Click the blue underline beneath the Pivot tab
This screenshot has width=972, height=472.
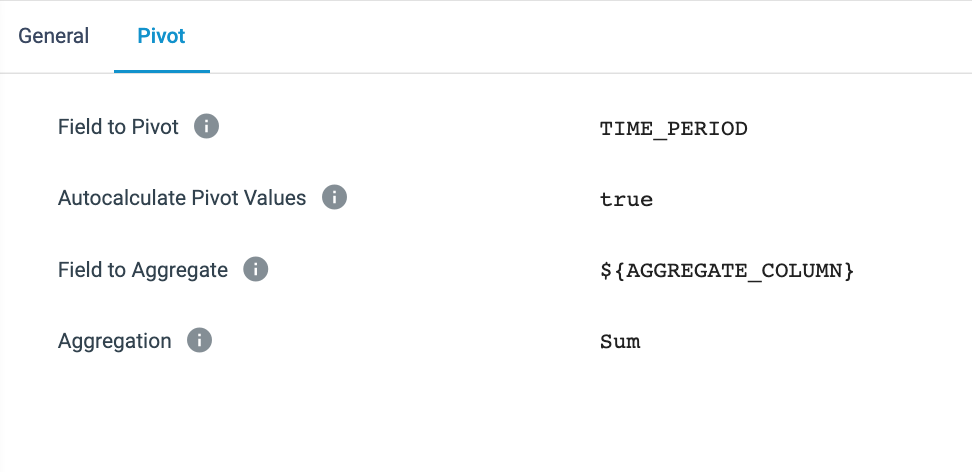pyautogui.click(x=161, y=71)
